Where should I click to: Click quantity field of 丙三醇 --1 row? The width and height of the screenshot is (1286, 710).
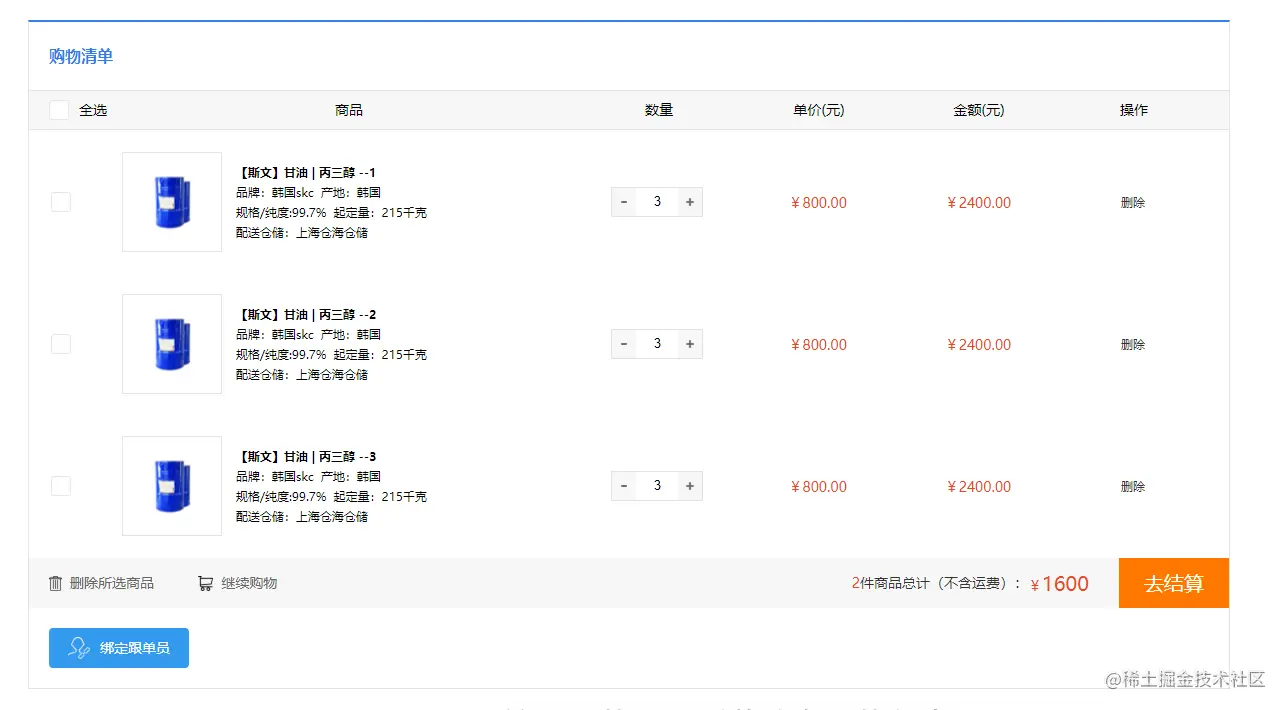[x=657, y=202]
